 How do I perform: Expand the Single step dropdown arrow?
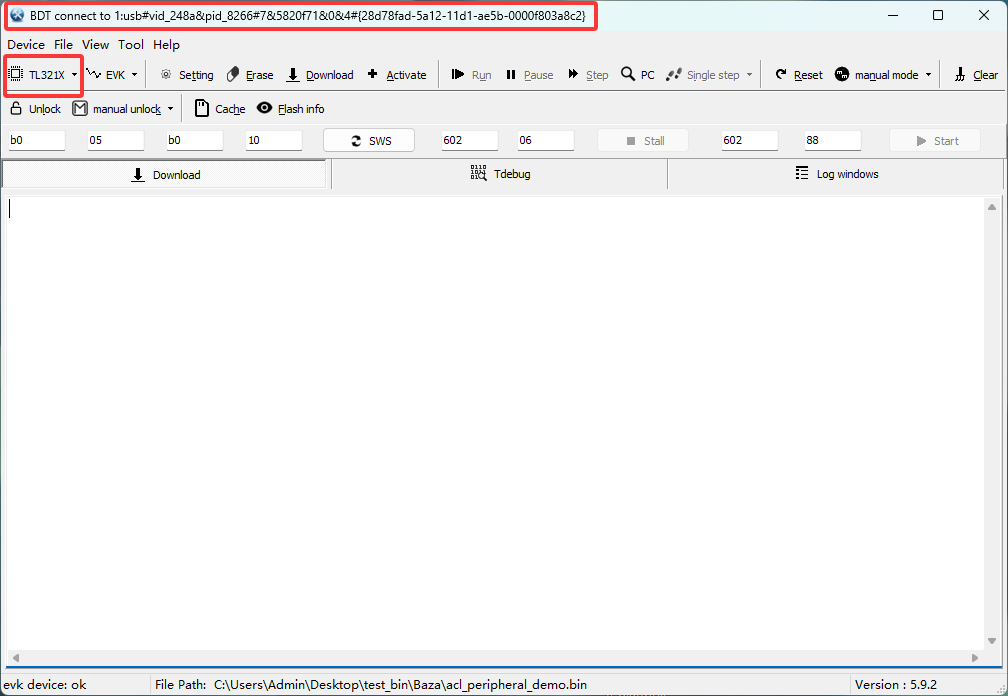pyautogui.click(x=749, y=75)
